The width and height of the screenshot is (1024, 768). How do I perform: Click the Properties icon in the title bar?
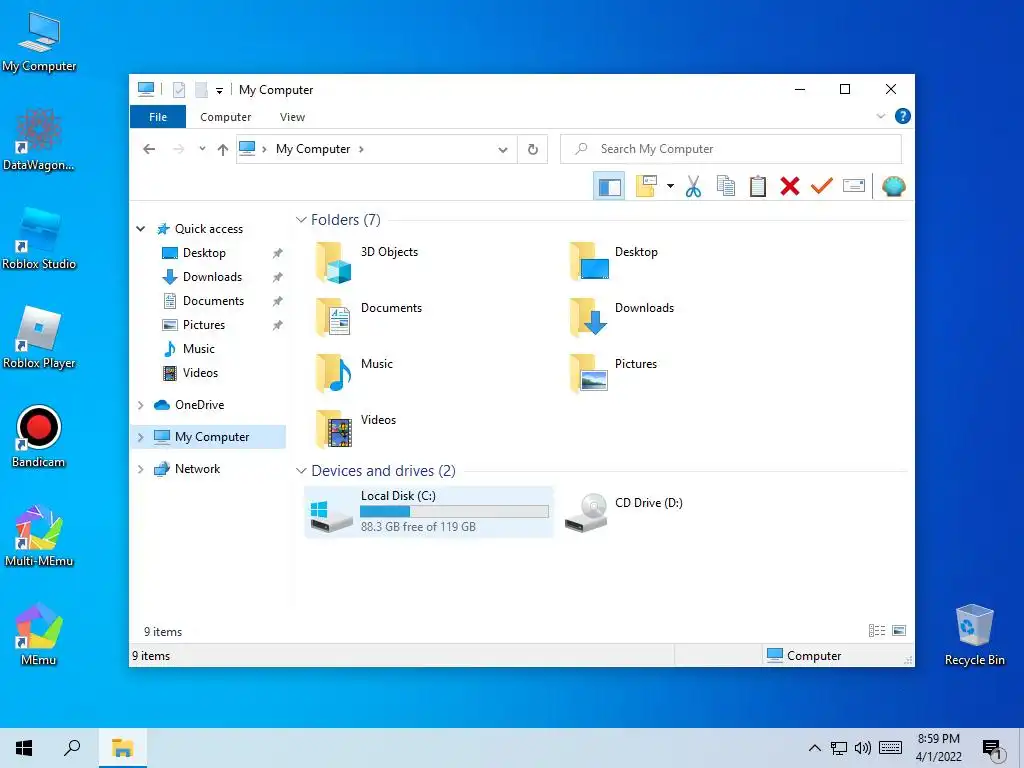pyautogui.click(x=178, y=90)
